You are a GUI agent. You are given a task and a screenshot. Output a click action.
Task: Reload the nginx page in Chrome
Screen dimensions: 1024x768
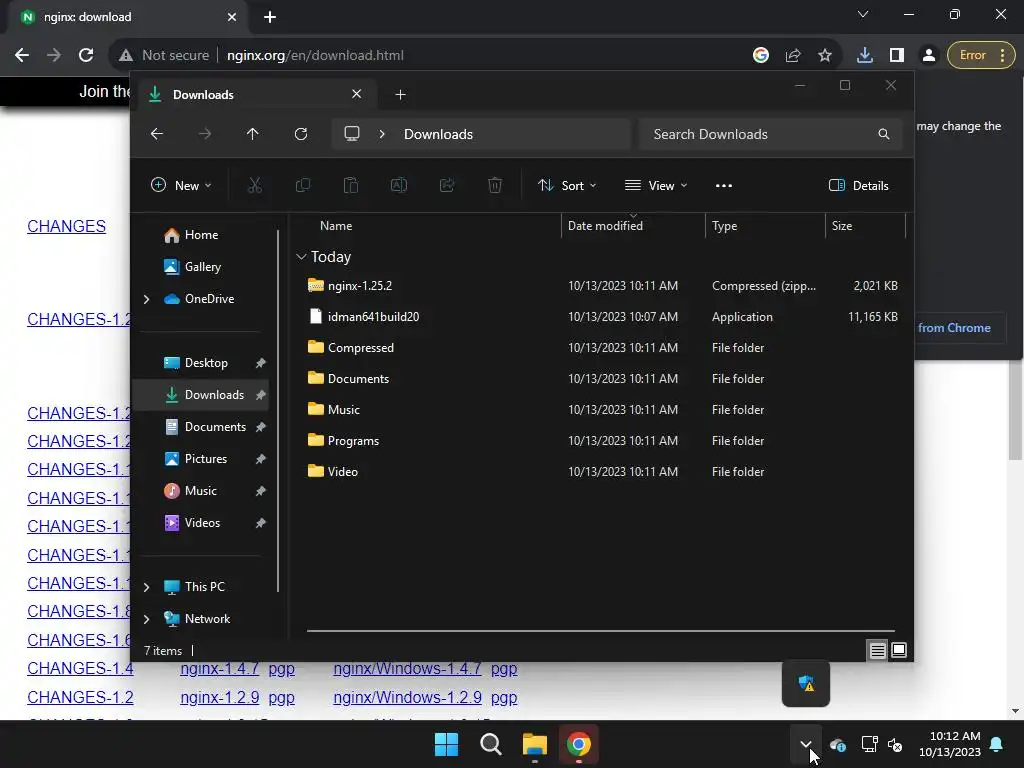(86, 56)
